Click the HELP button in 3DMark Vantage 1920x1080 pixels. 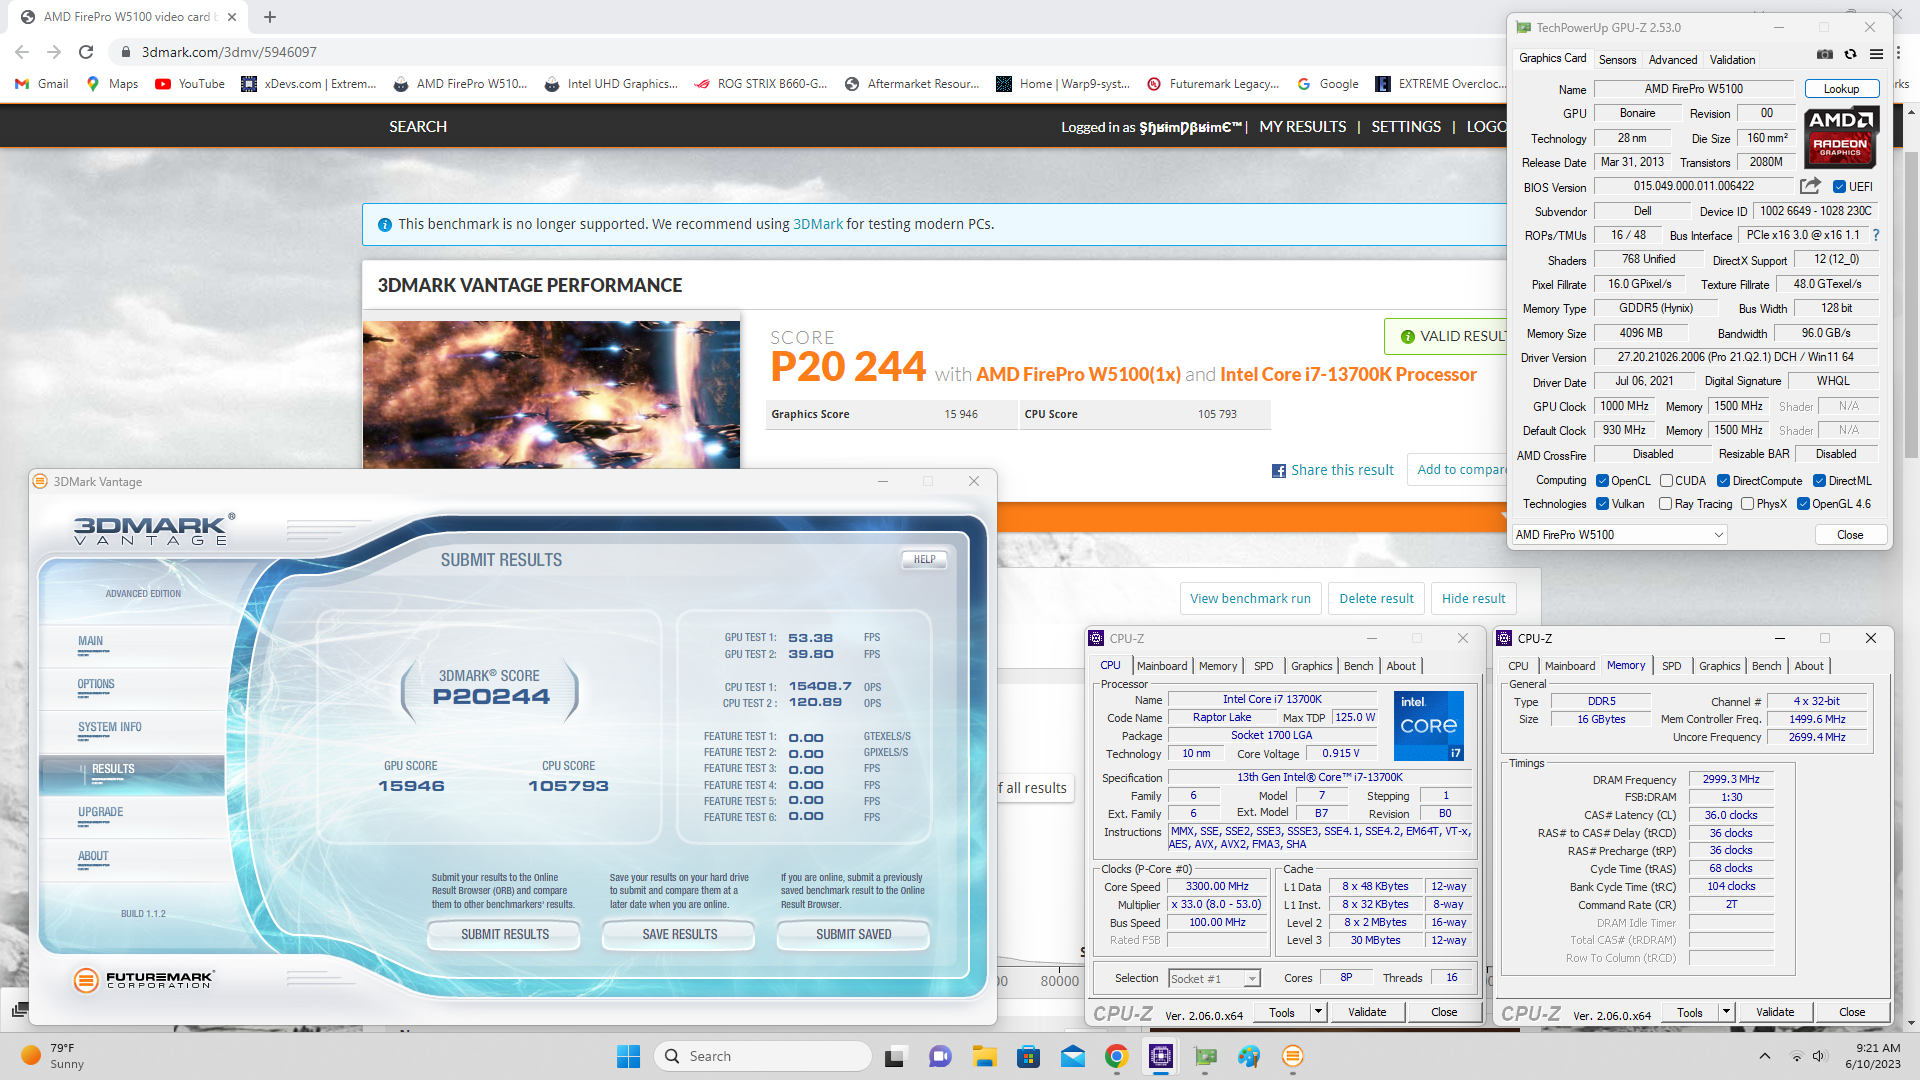pos(924,560)
